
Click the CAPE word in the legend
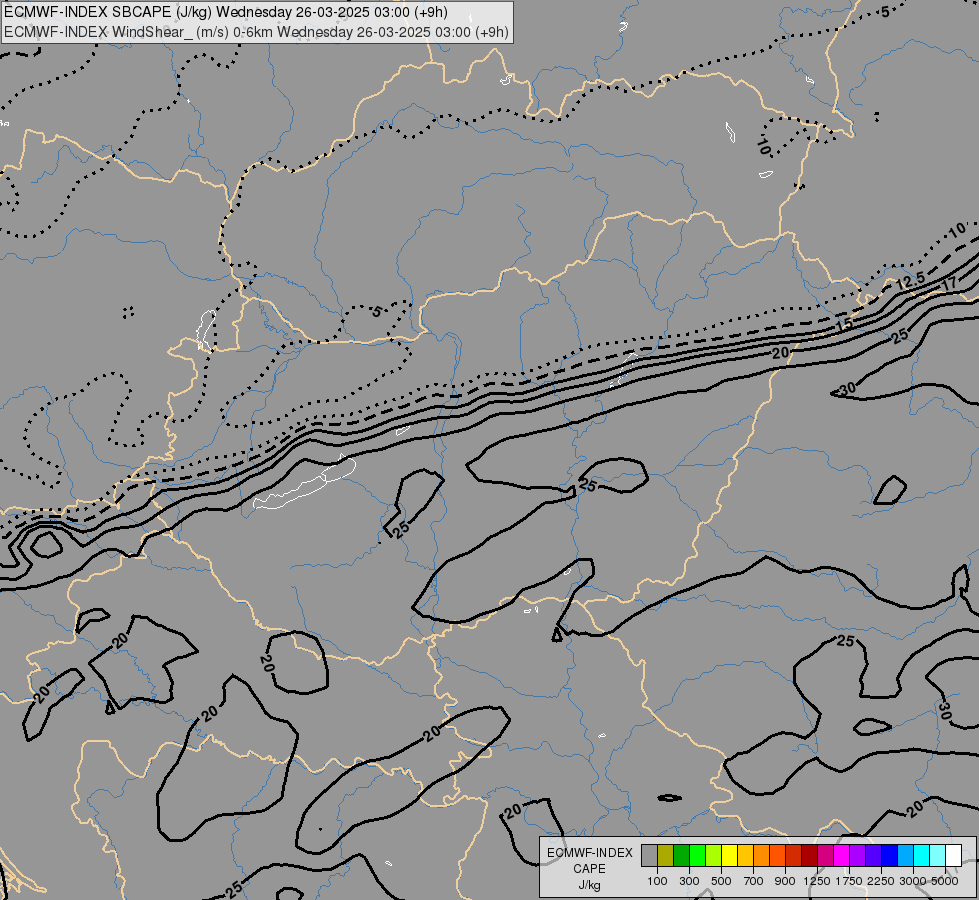click(589, 869)
